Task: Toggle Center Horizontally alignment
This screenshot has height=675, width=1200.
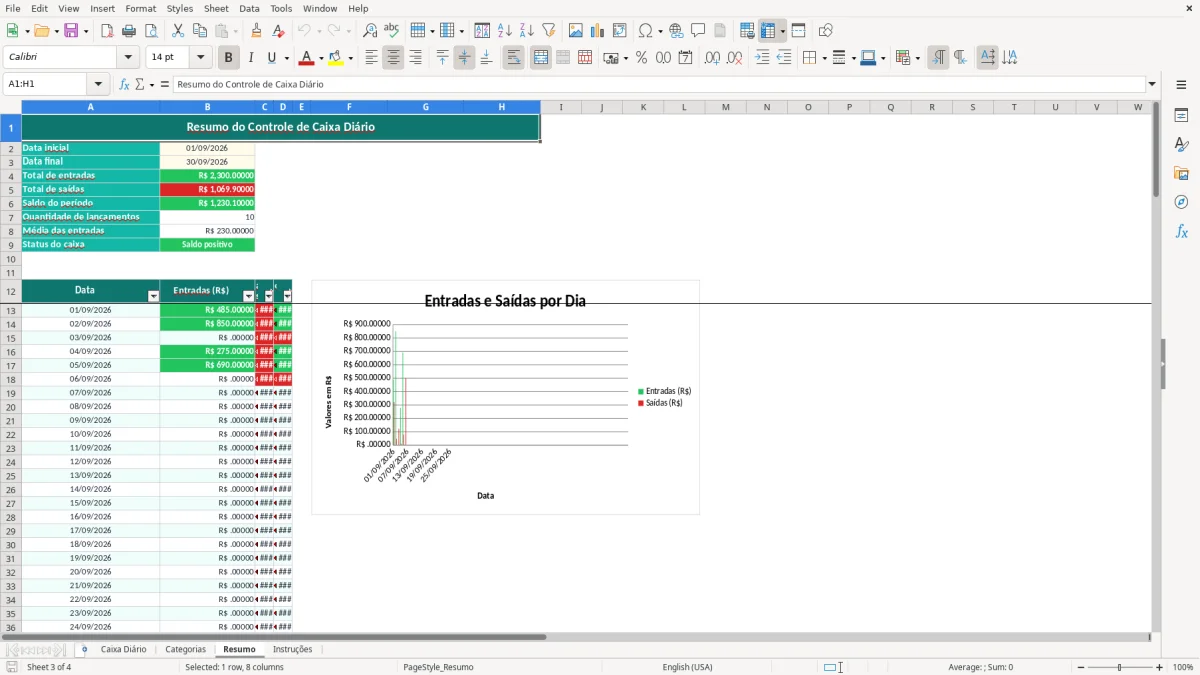Action: click(393, 58)
